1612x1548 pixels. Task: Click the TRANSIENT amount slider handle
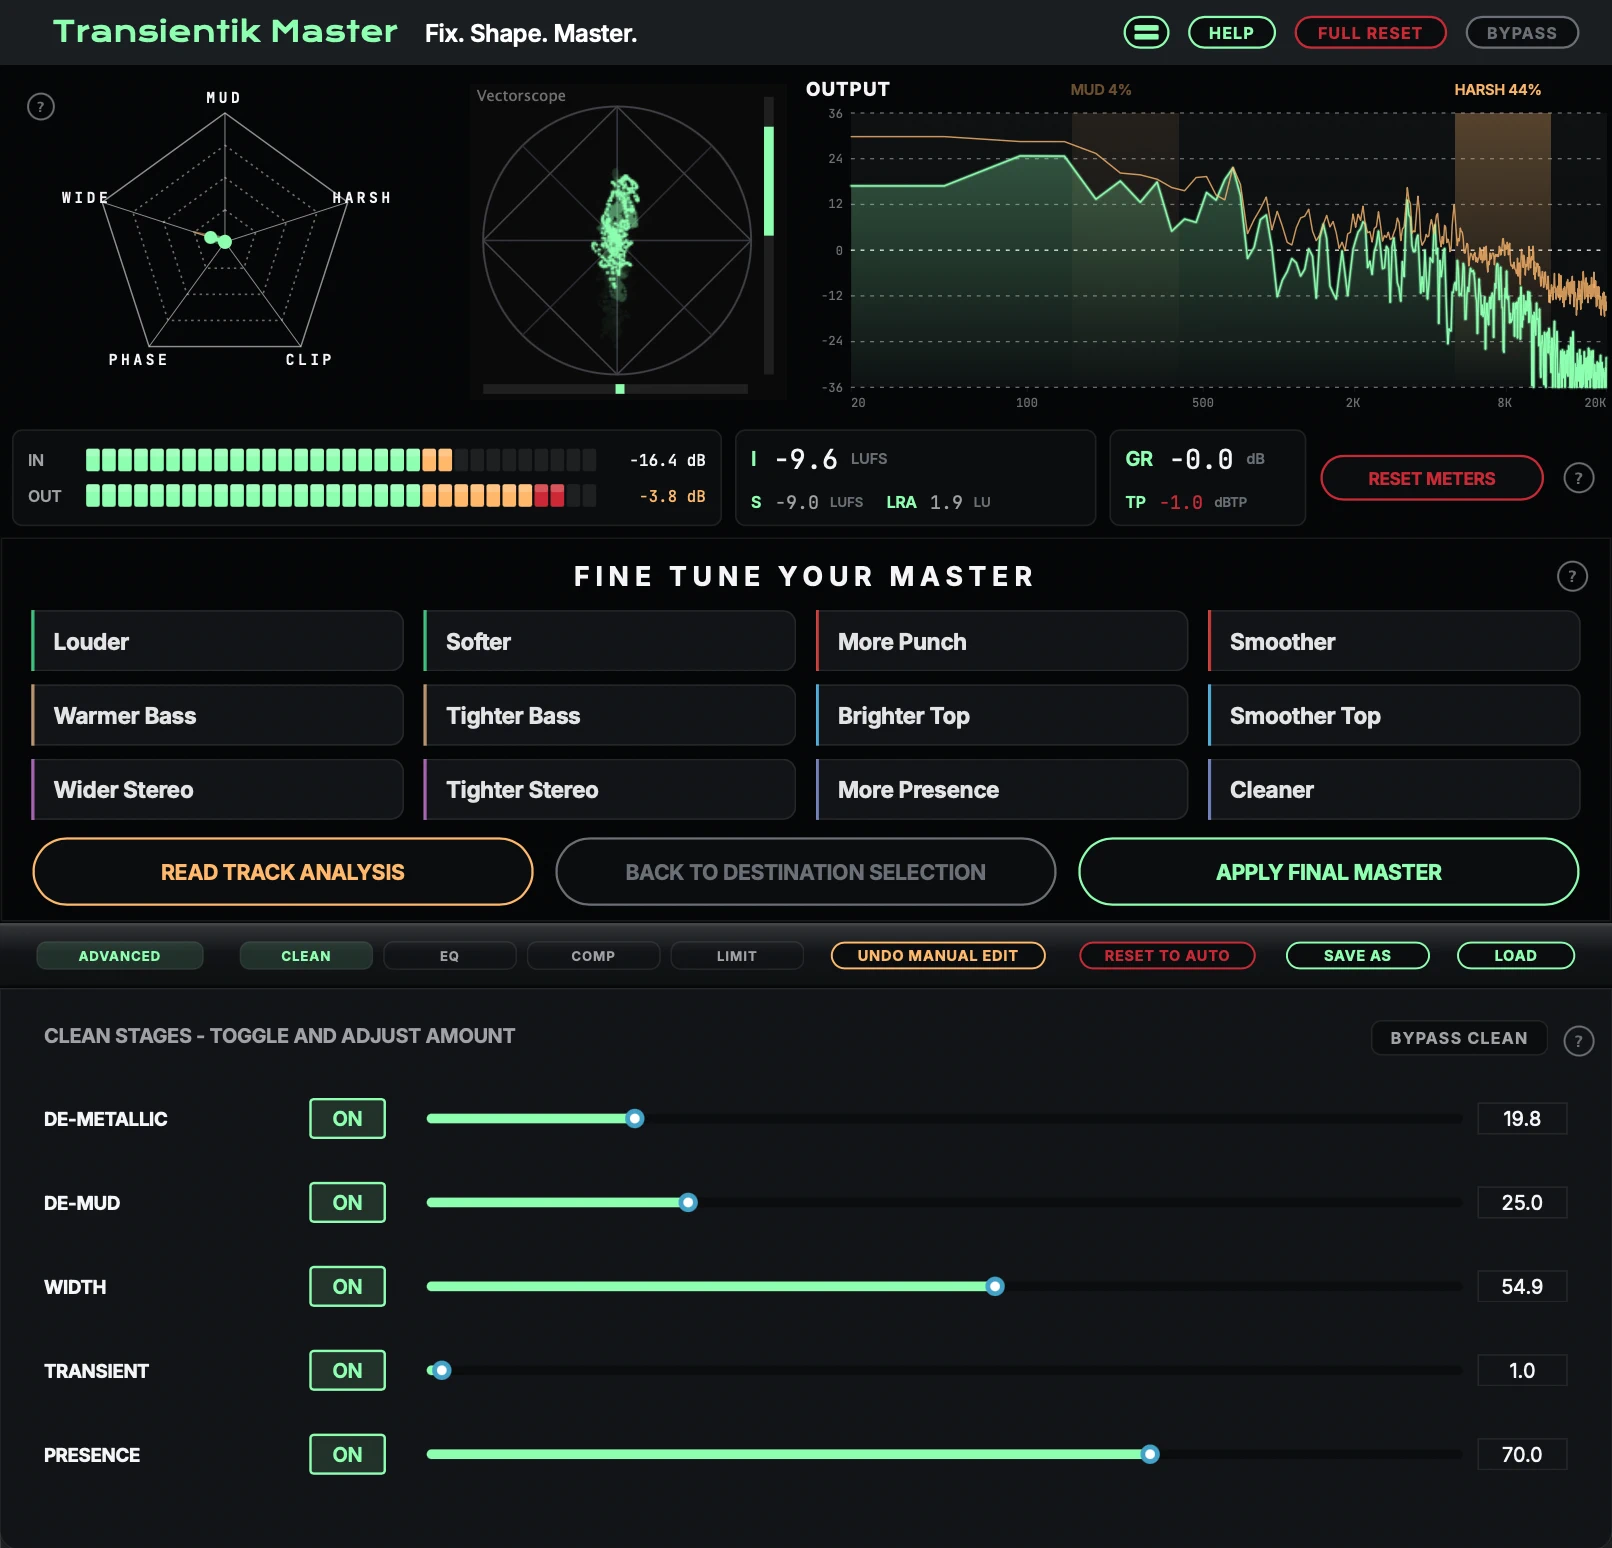[x=441, y=1371]
